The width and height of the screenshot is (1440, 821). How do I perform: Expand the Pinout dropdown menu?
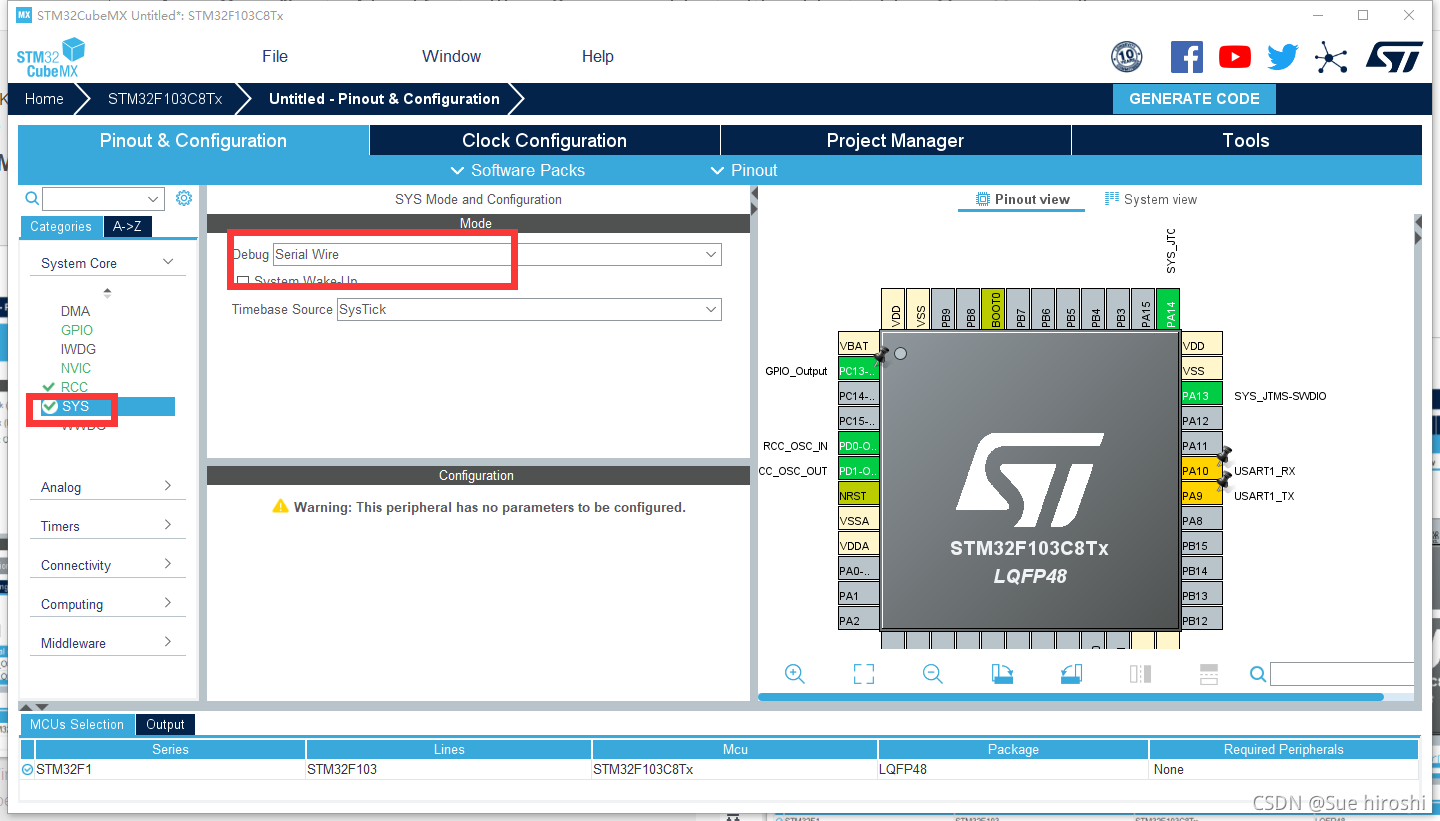click(744, 170)
